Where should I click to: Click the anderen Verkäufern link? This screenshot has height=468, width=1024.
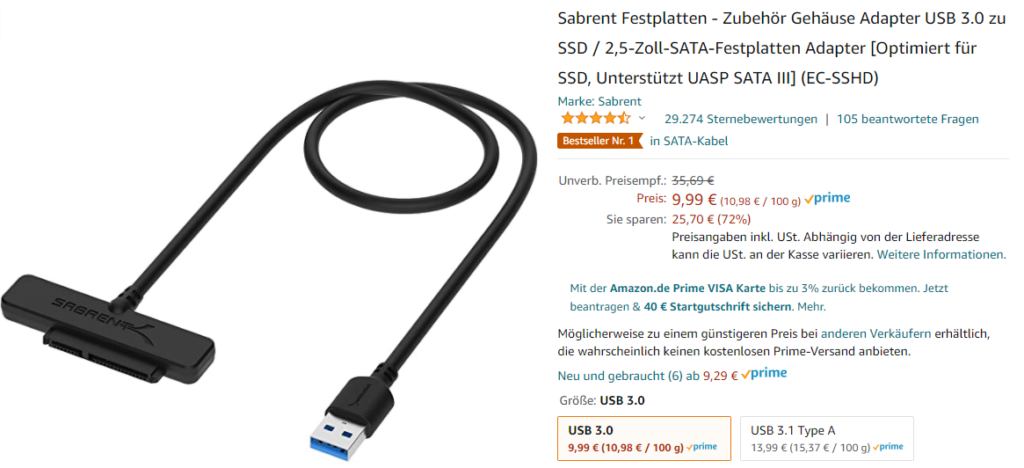[x=876, y=334]
